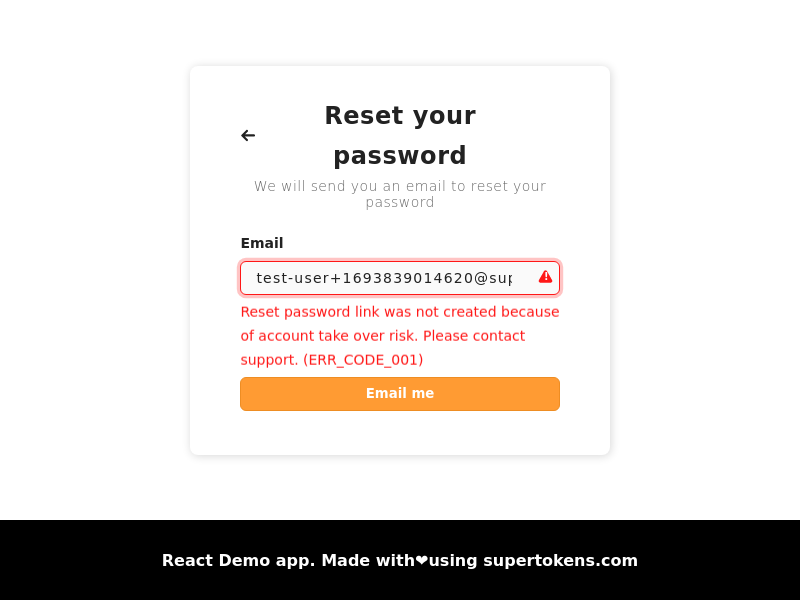Click the Email field label
800x600 pixels.
pos(261,243)
